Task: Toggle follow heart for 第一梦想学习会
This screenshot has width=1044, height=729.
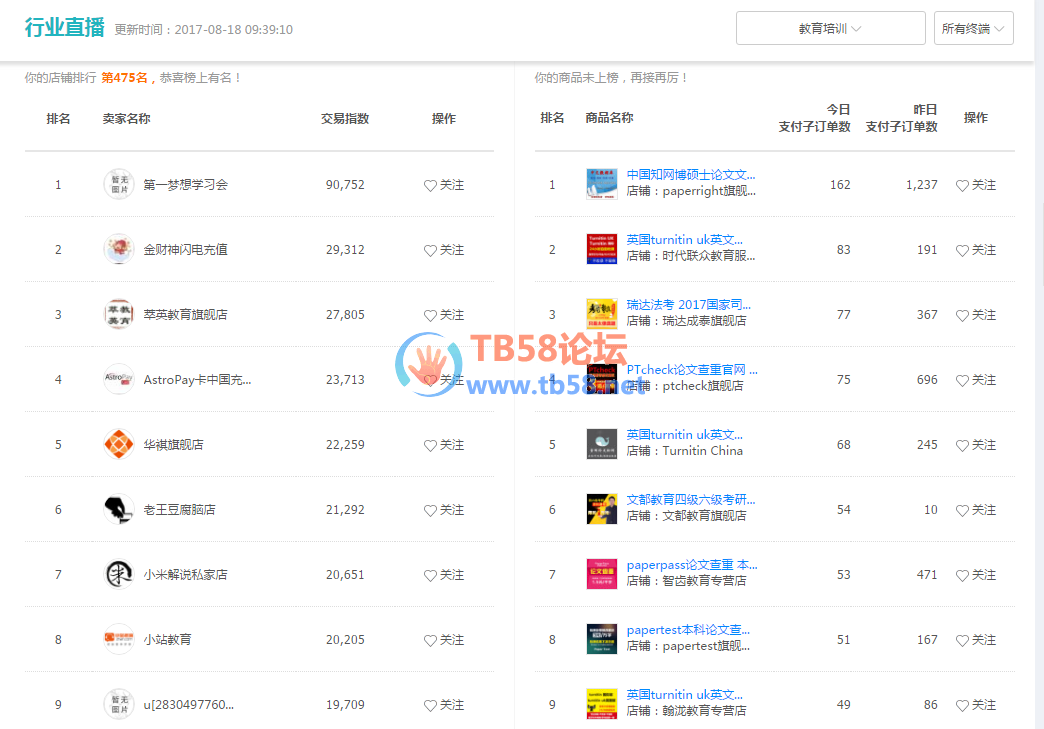Action: (444, 185)
